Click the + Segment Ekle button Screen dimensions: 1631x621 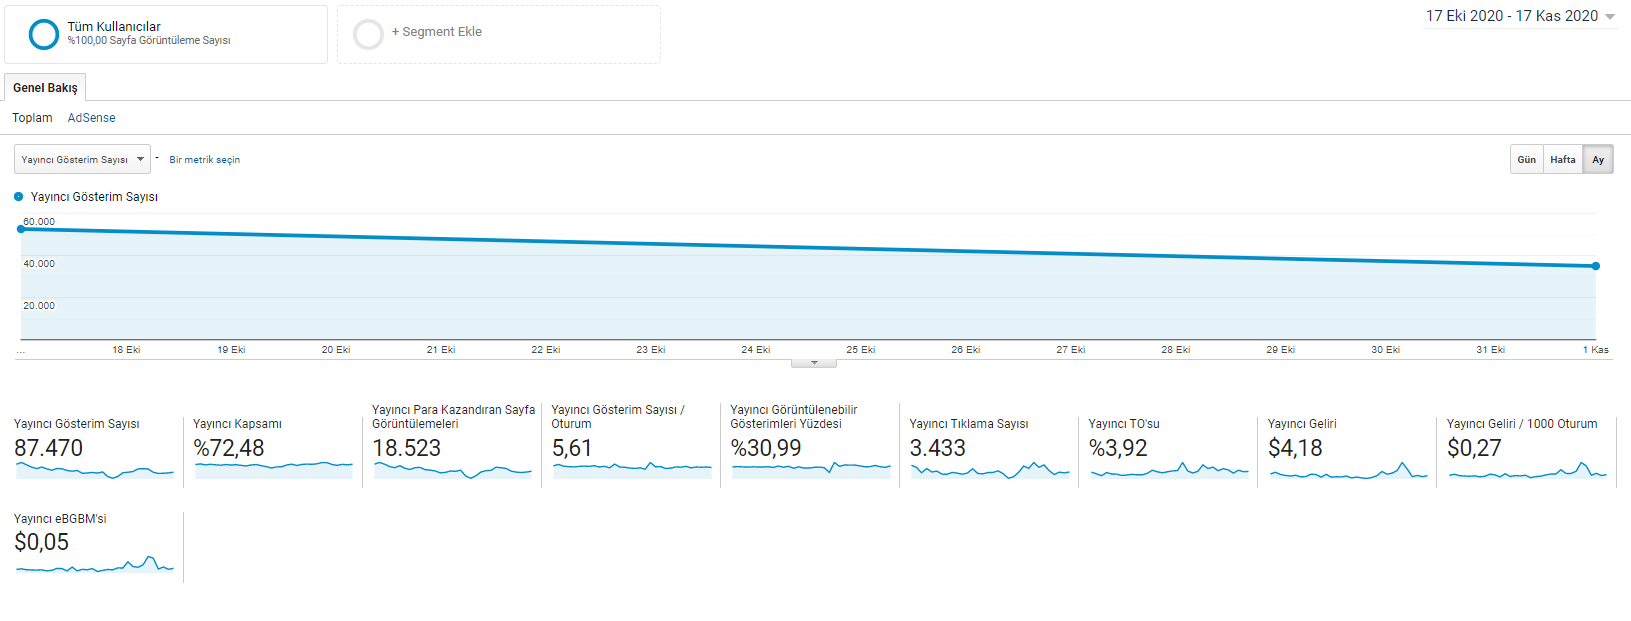tap(437, 32)
